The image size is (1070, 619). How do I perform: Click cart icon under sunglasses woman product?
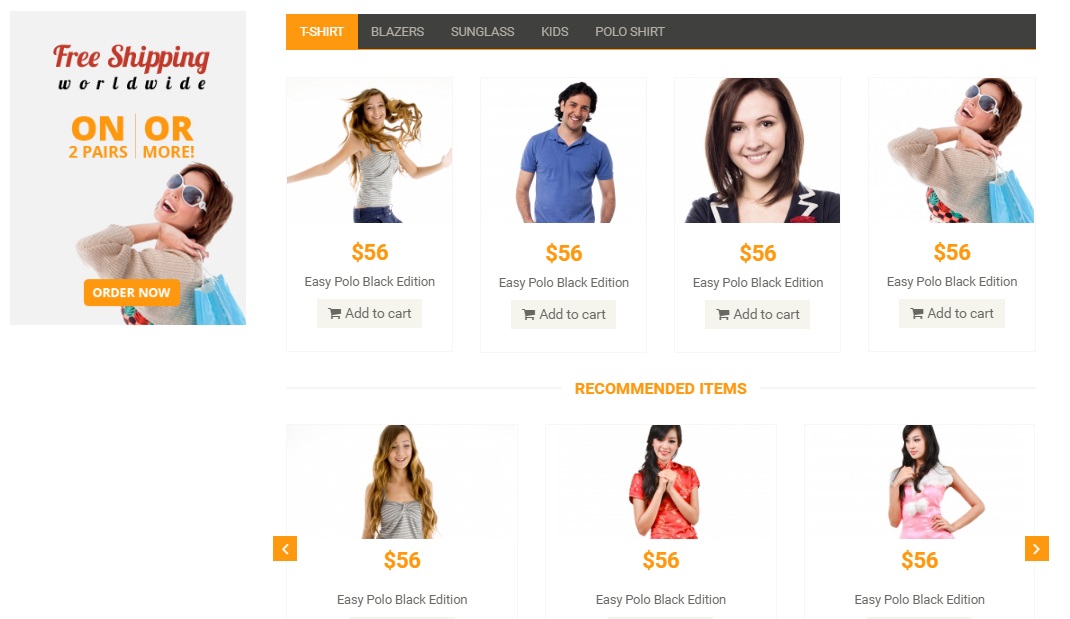tap(916, 313)
